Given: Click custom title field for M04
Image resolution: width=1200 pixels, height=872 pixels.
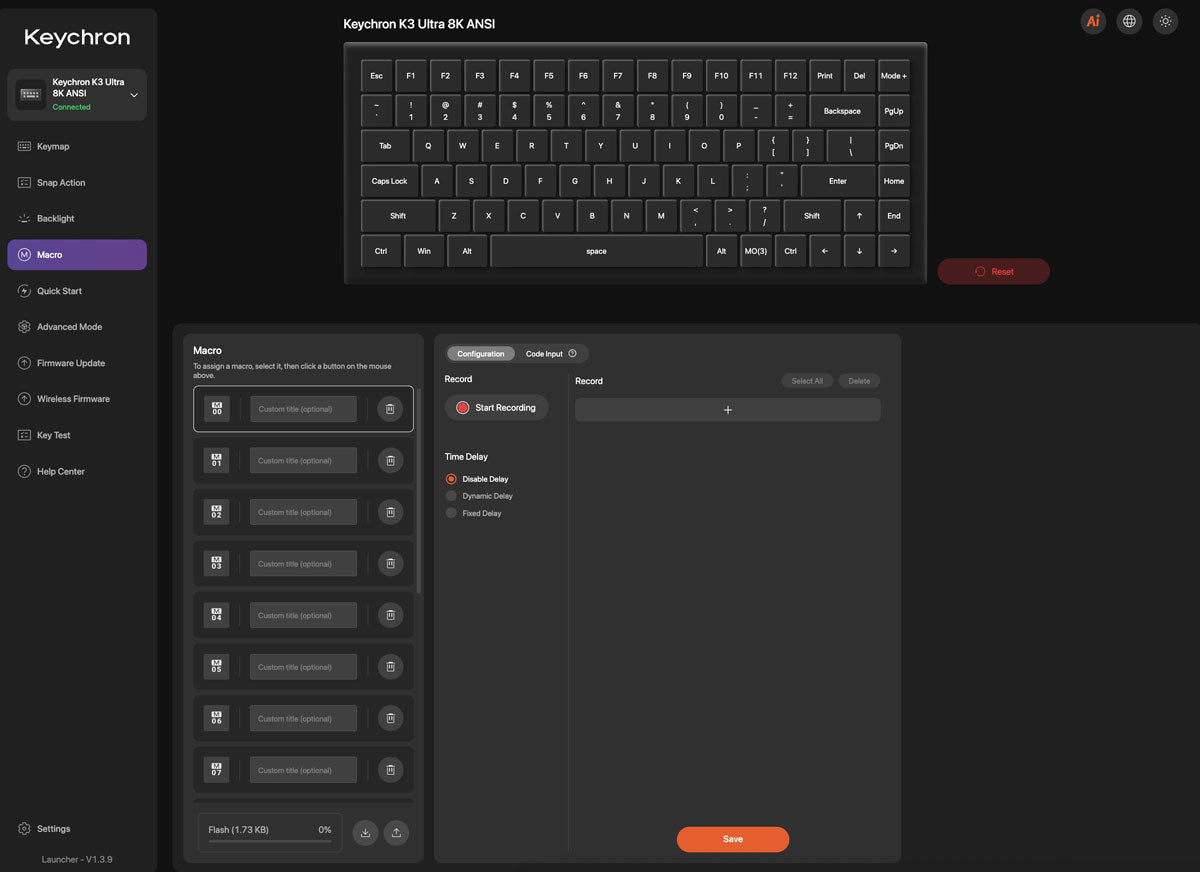Looking at the screenshot, I should point(303,615).
